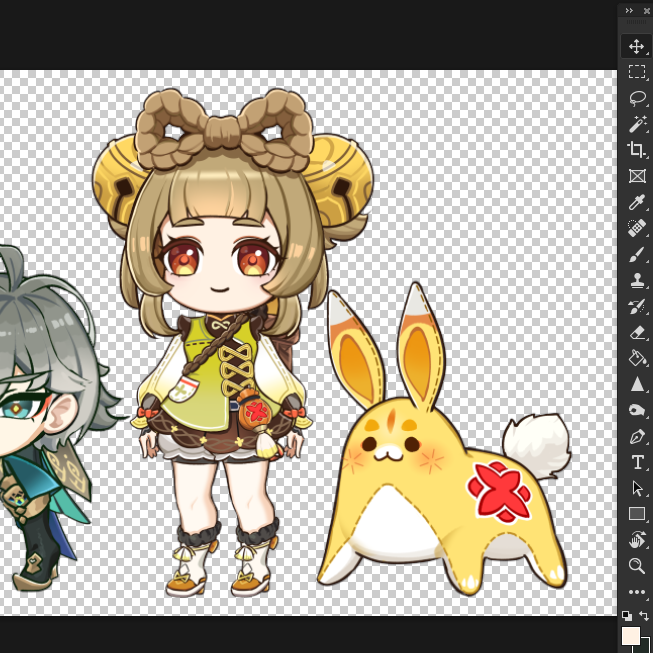Image resolution: width=653 pixels, height=653 pixels.
Task: Select the Clone Stamp tool
Action: [x=636, y=281]
